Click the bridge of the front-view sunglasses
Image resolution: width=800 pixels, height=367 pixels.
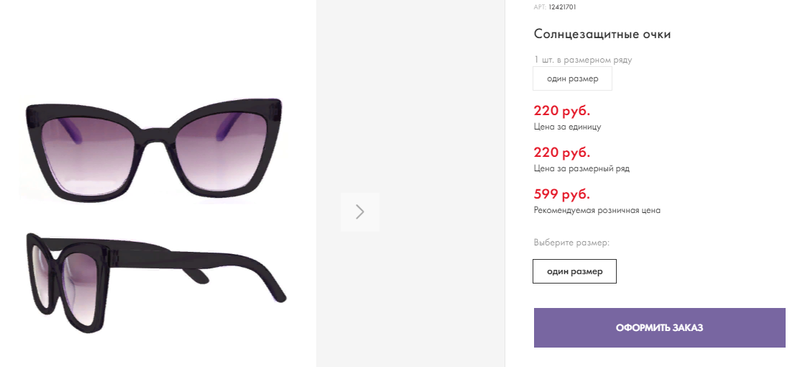[155, 134]
